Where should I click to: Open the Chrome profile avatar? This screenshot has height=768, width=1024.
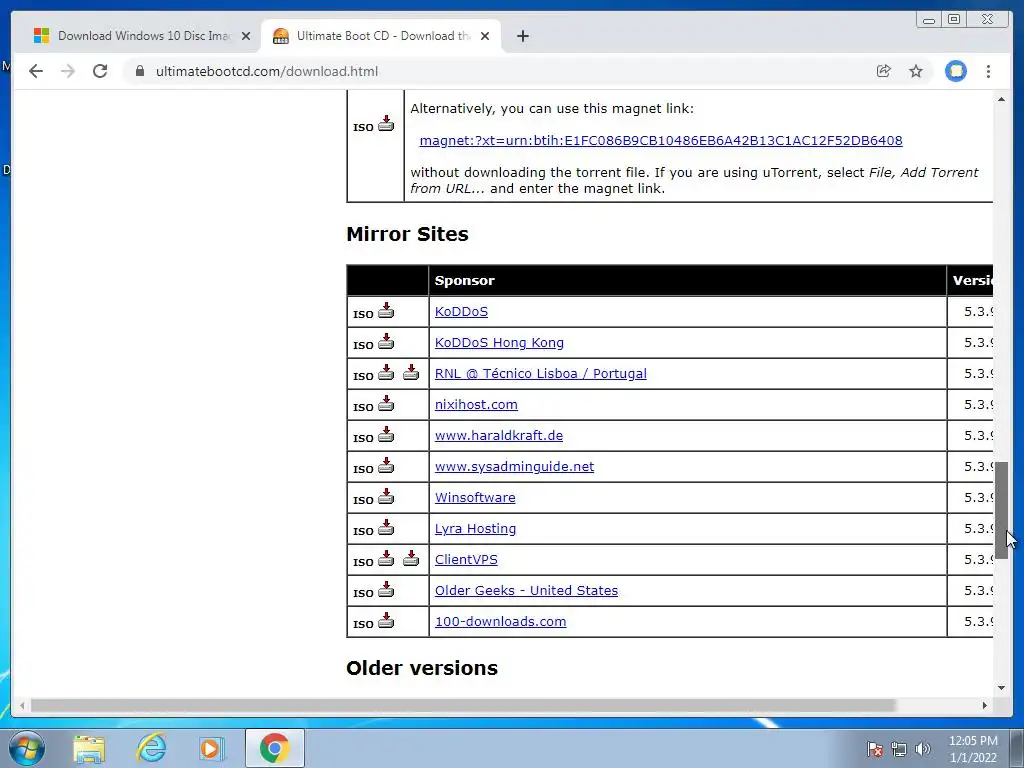(955, 71)
